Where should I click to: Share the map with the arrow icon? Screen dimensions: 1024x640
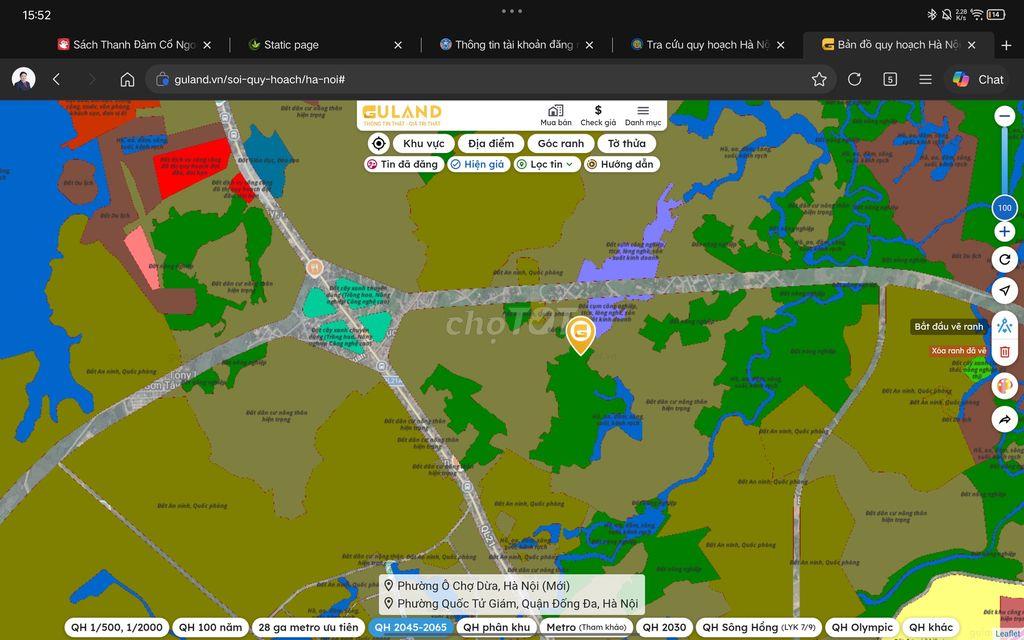click(x=1004, y=419)
